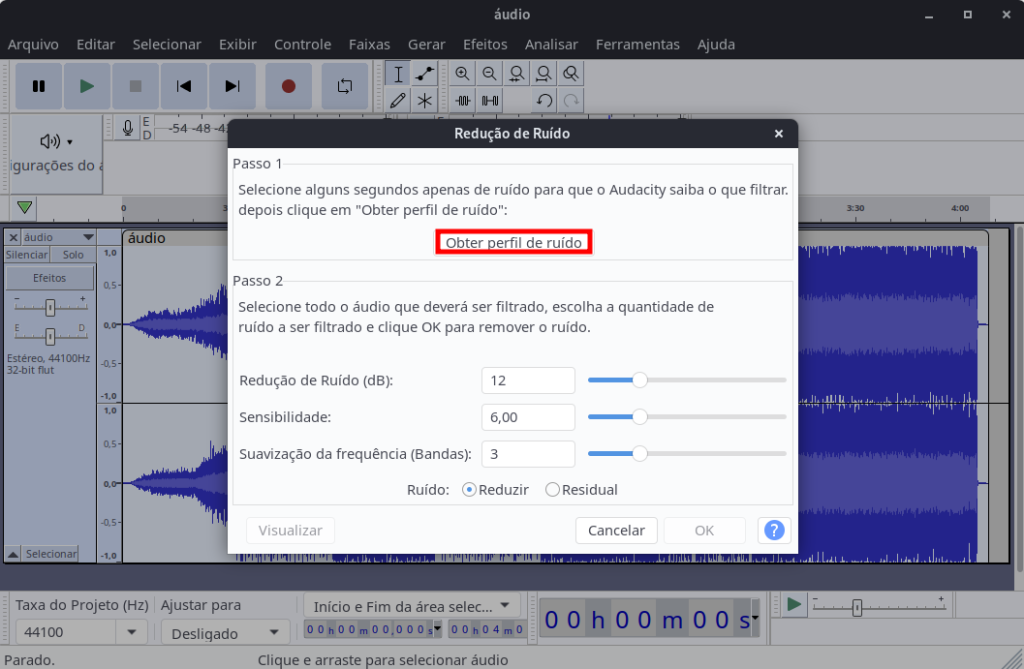Click the Redo arrow icon
The image size is (1024, 669).
coord(571,101)
